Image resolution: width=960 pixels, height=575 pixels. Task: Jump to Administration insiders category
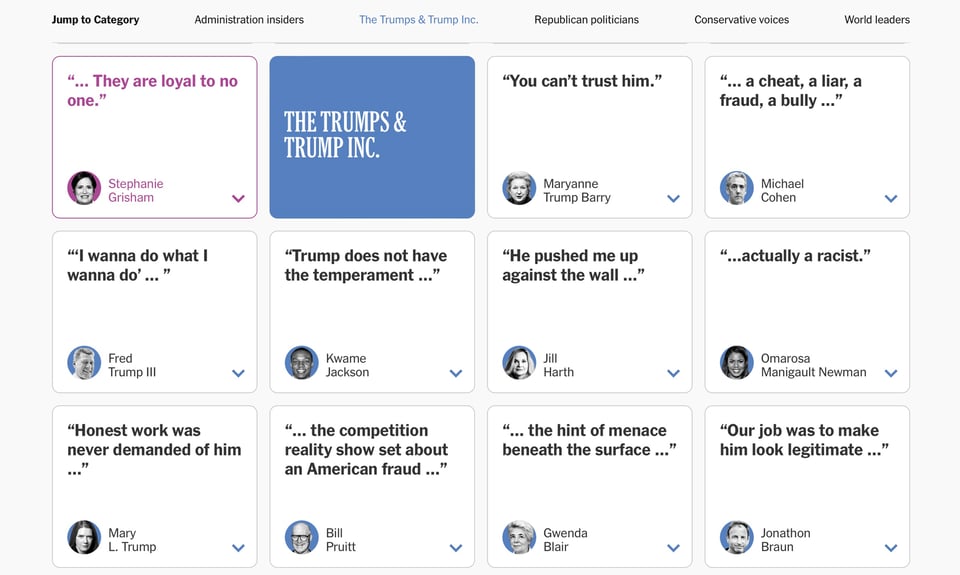(x=249, y=20)
